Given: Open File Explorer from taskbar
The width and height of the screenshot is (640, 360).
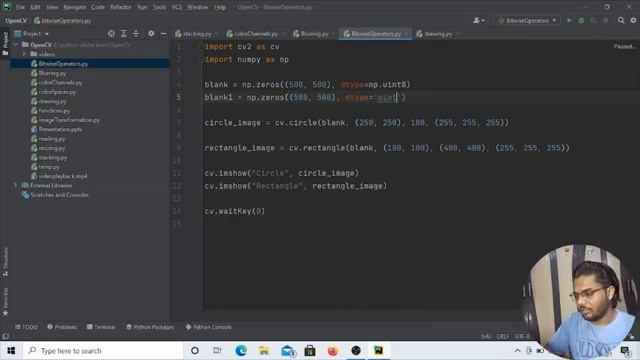Looking at the screenshot, I should click(264, 351).
